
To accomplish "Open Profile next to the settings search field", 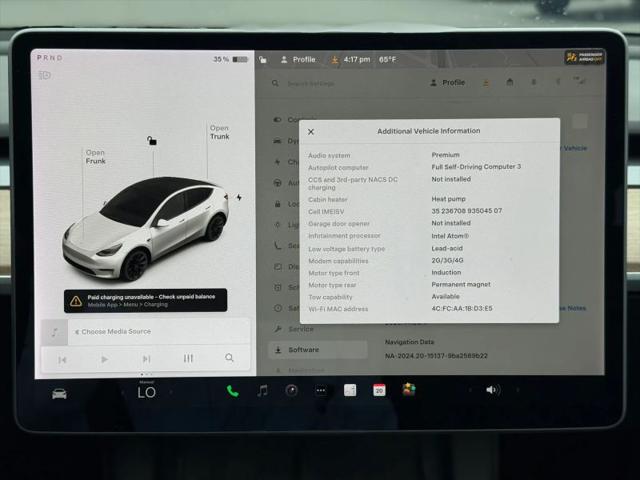I will 448,82.
